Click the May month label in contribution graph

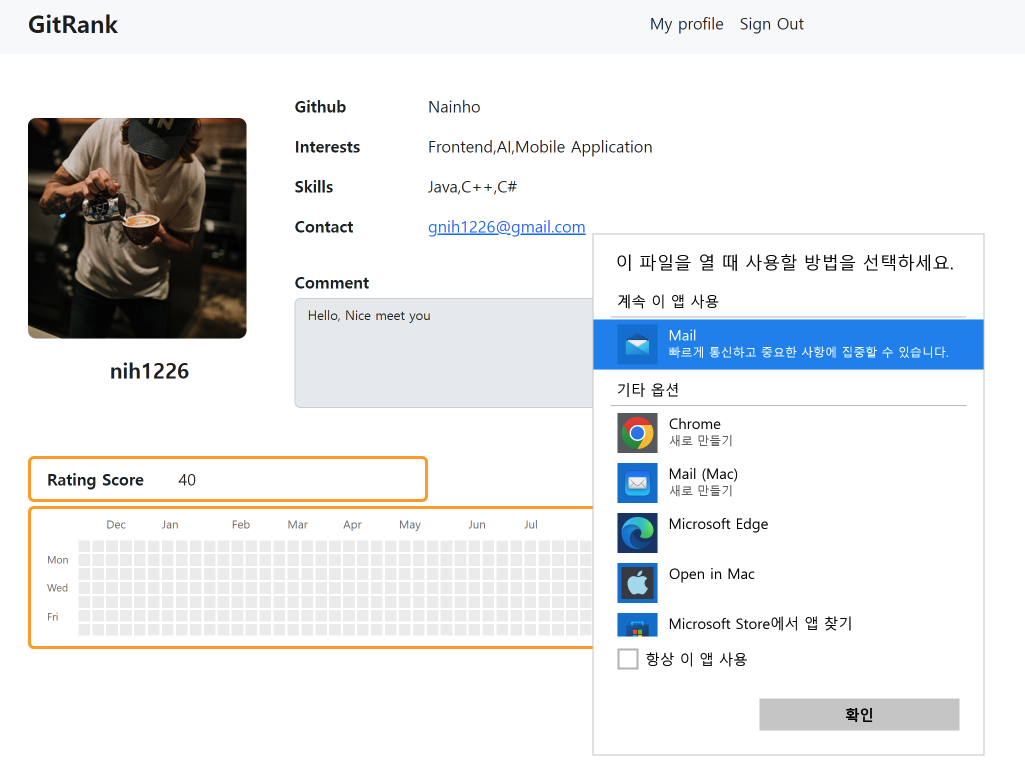[410, 524]
